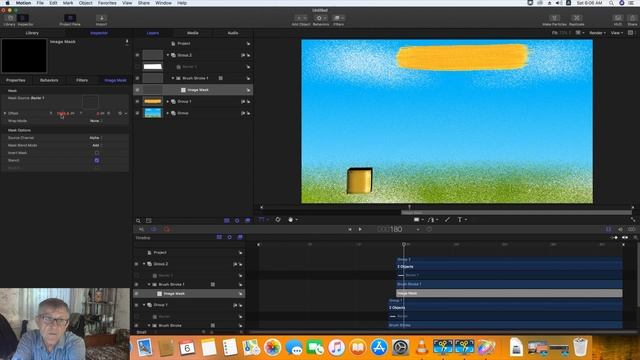Open Mask Blend Mode dropdown set to Add
The width and height of the screenshot is (640, 360).
pyautogui.click(x=97, y=145)
